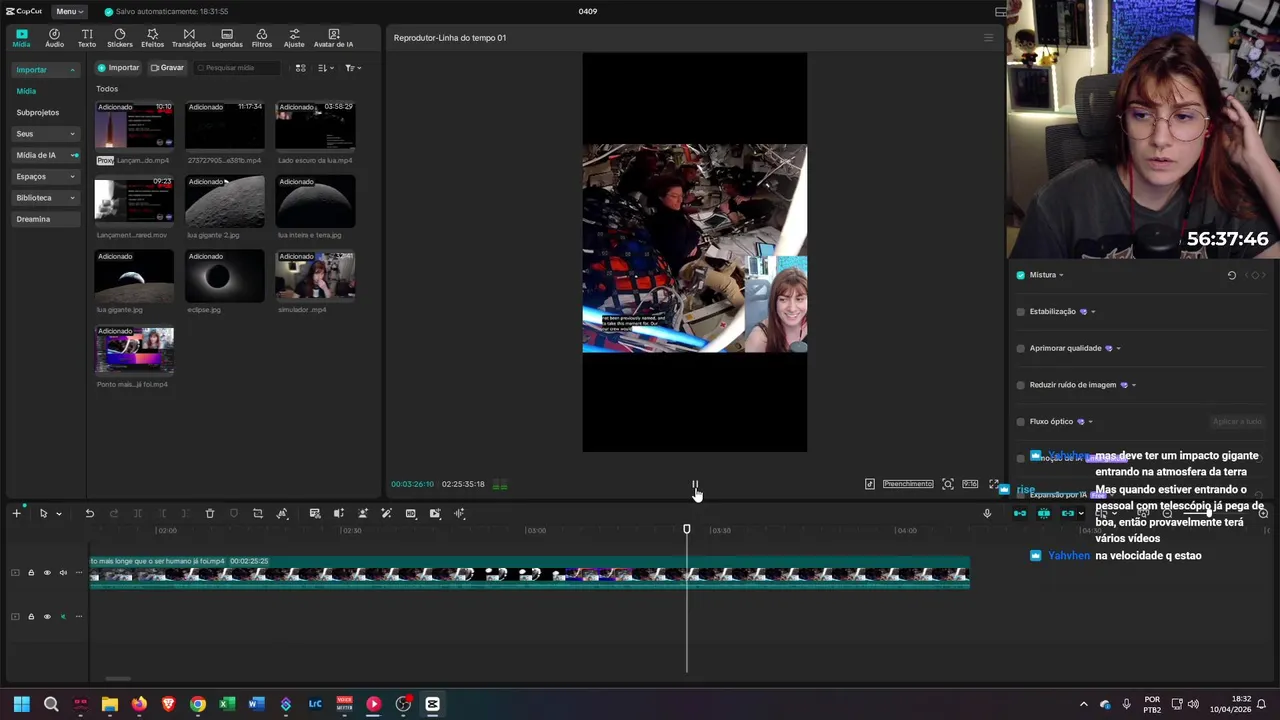Expand the Mistura settings arrow
The image size is (1280, 720).
click(1061, 275)
